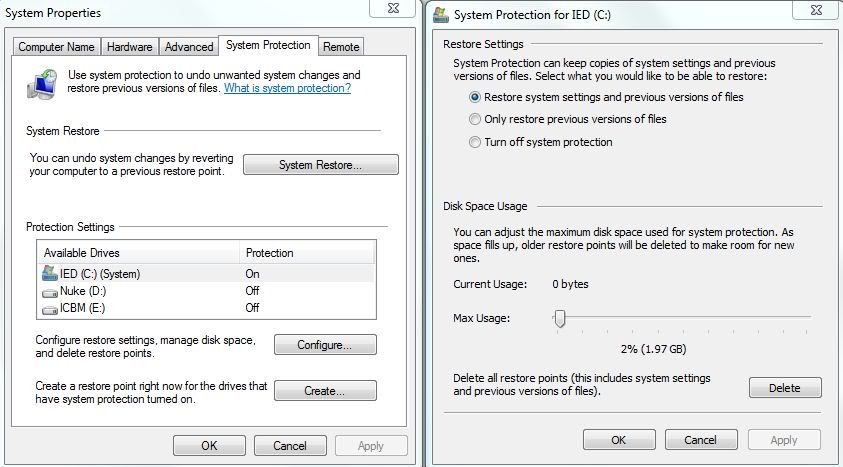Delete all restore points
This screenshot has height=467, width=843.
point(784,388)
